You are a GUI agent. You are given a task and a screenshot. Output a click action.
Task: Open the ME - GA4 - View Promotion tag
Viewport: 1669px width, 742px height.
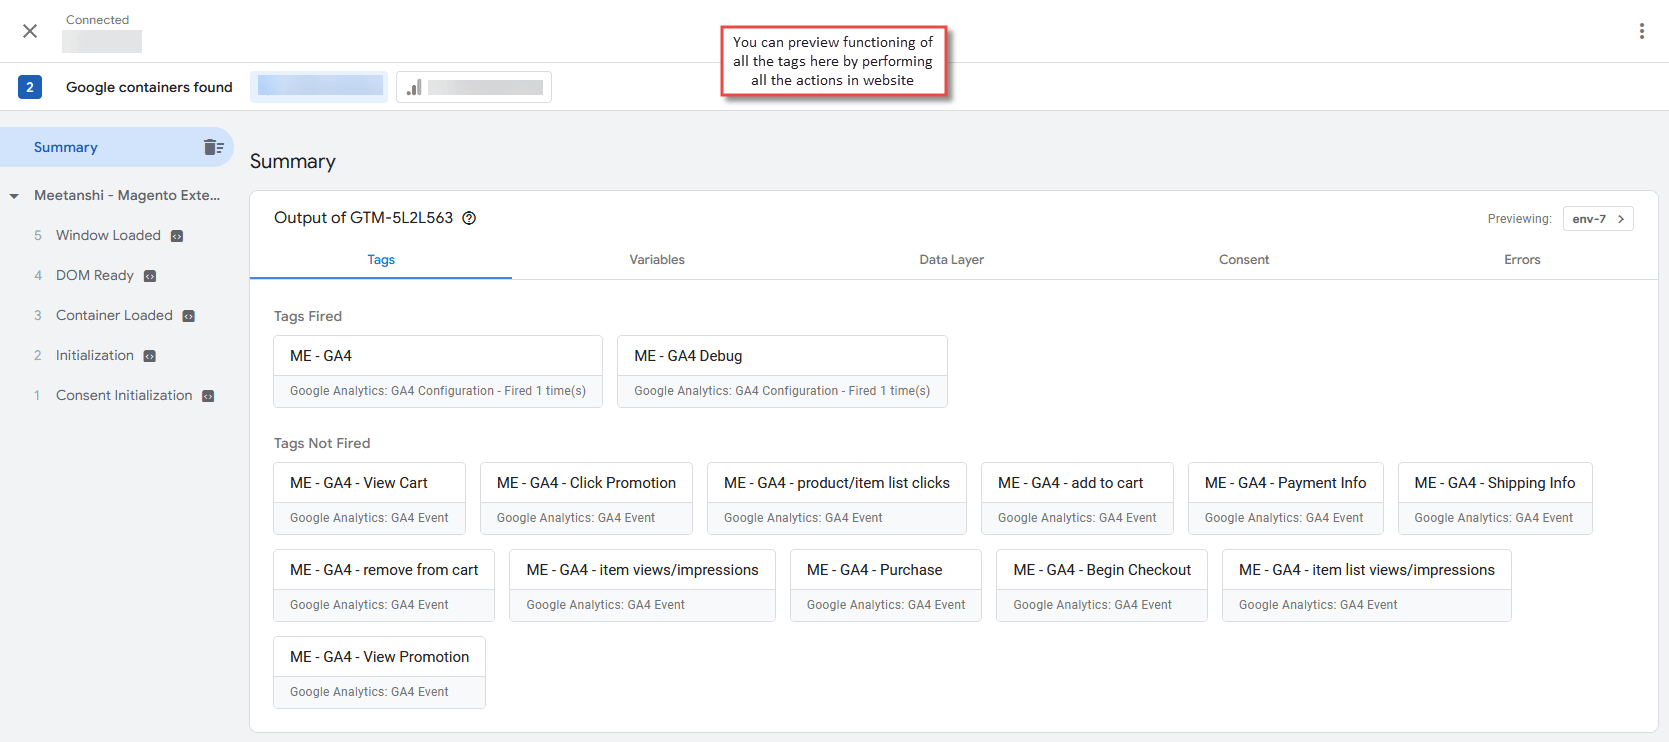[379, 672]
